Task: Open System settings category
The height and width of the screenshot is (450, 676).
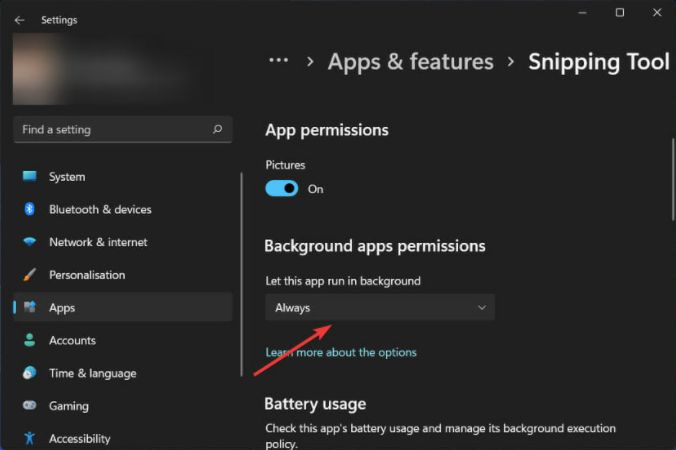Action: (123, 177)
